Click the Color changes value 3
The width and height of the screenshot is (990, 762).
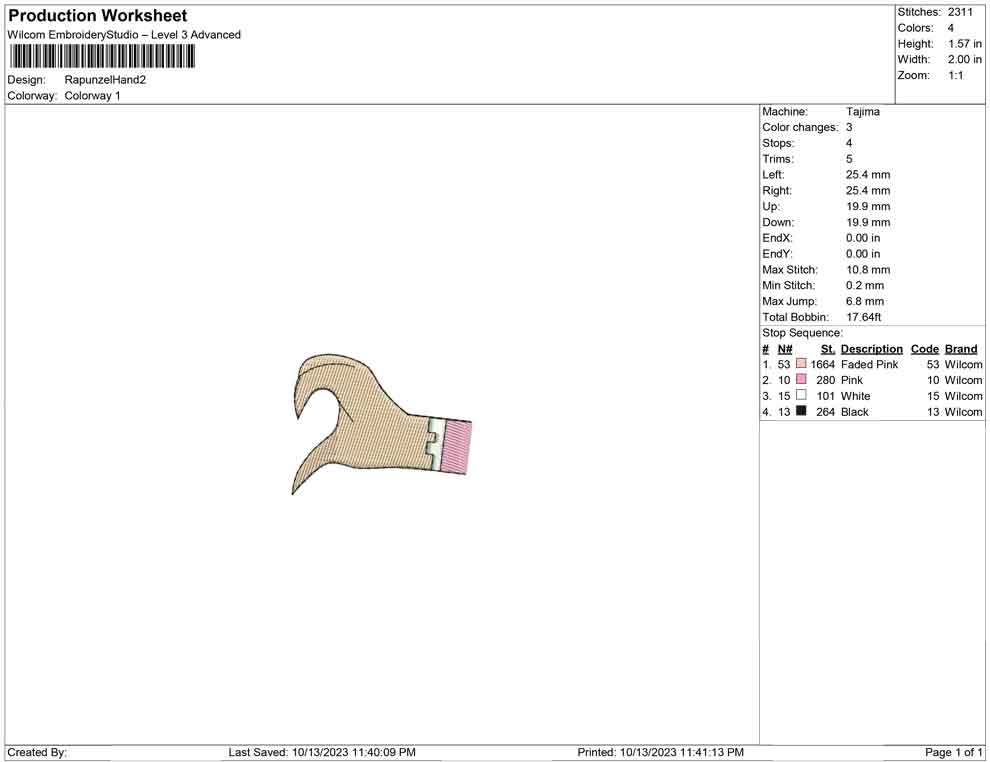(849, 128)
